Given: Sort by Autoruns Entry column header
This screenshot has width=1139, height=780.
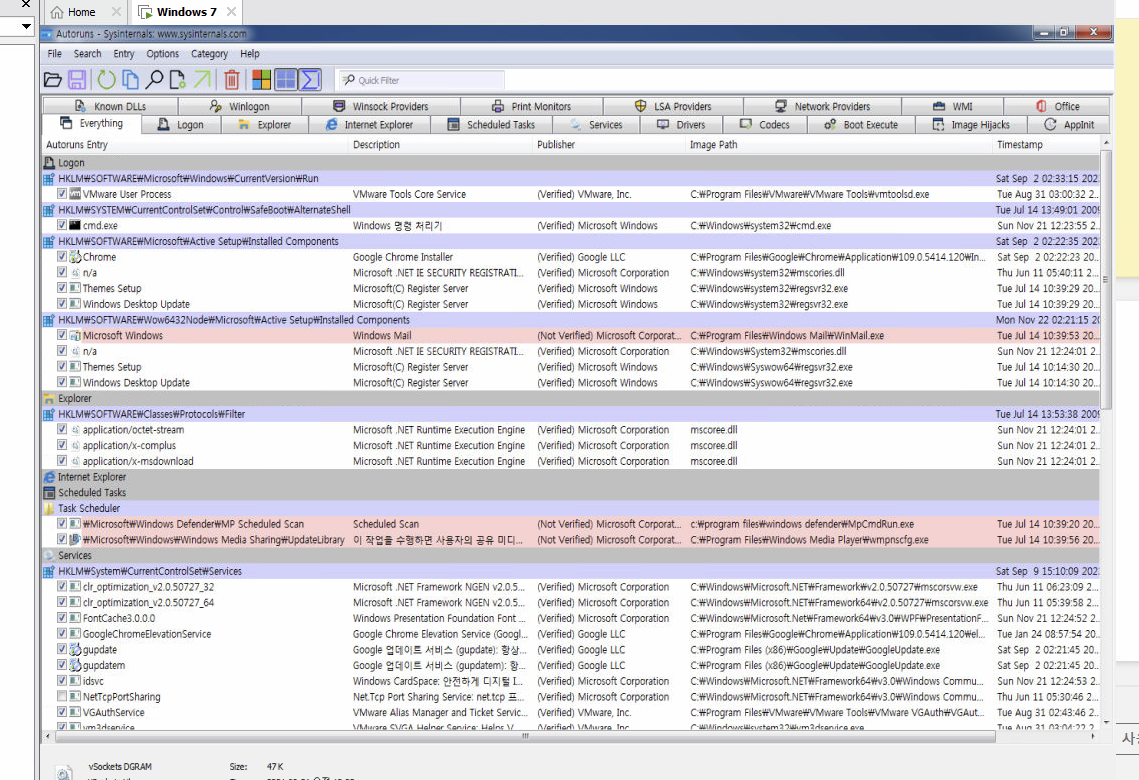Looking at the screenshot, I should 195,145.
